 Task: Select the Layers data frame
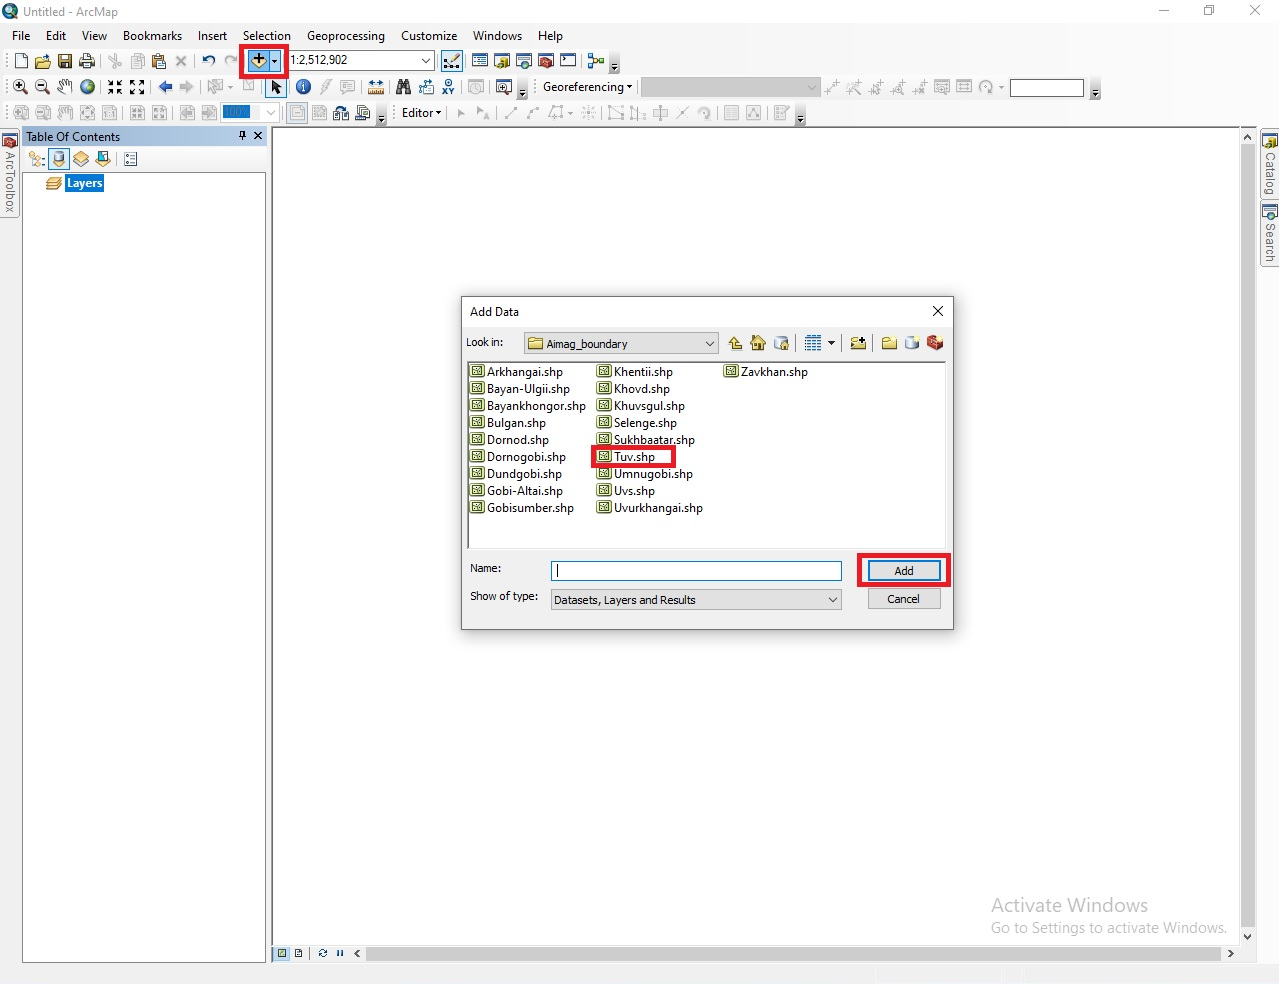tap(85, 183)
